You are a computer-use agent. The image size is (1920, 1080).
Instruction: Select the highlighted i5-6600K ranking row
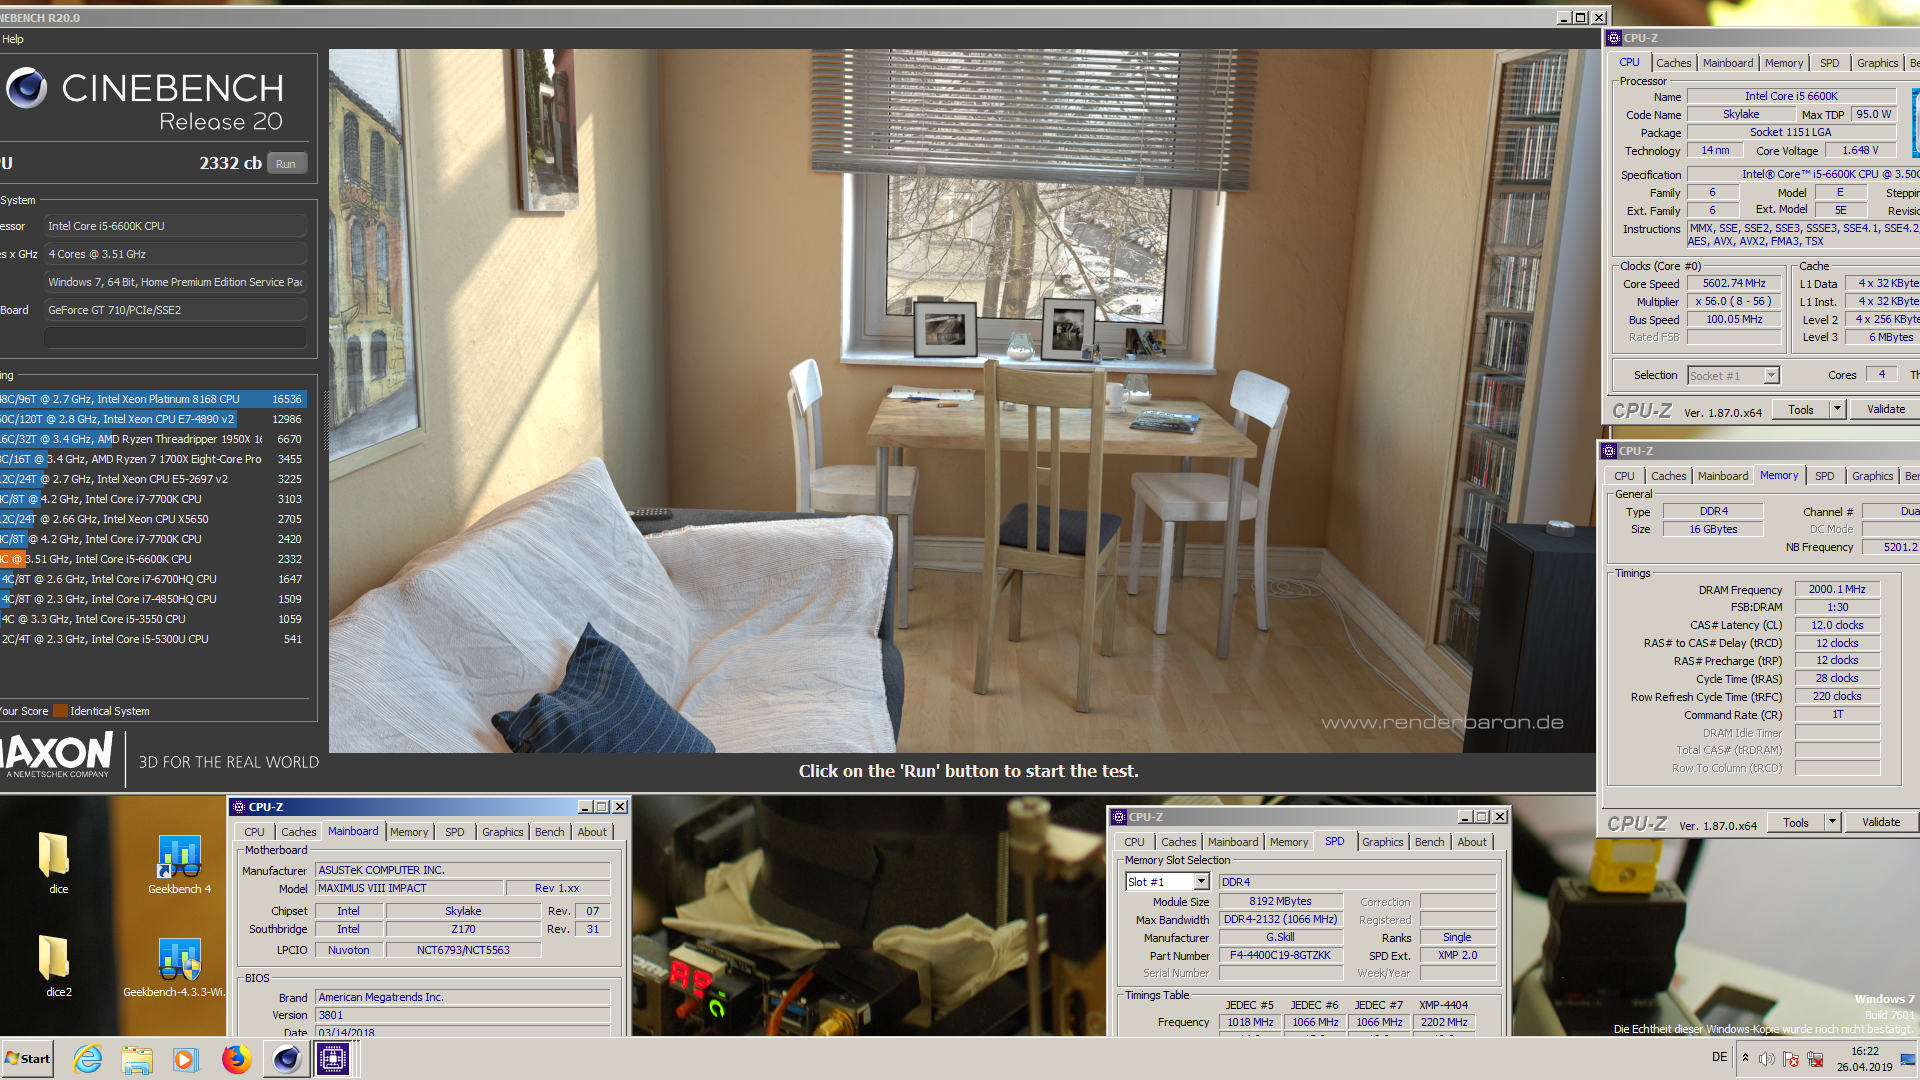click(153, 559)
